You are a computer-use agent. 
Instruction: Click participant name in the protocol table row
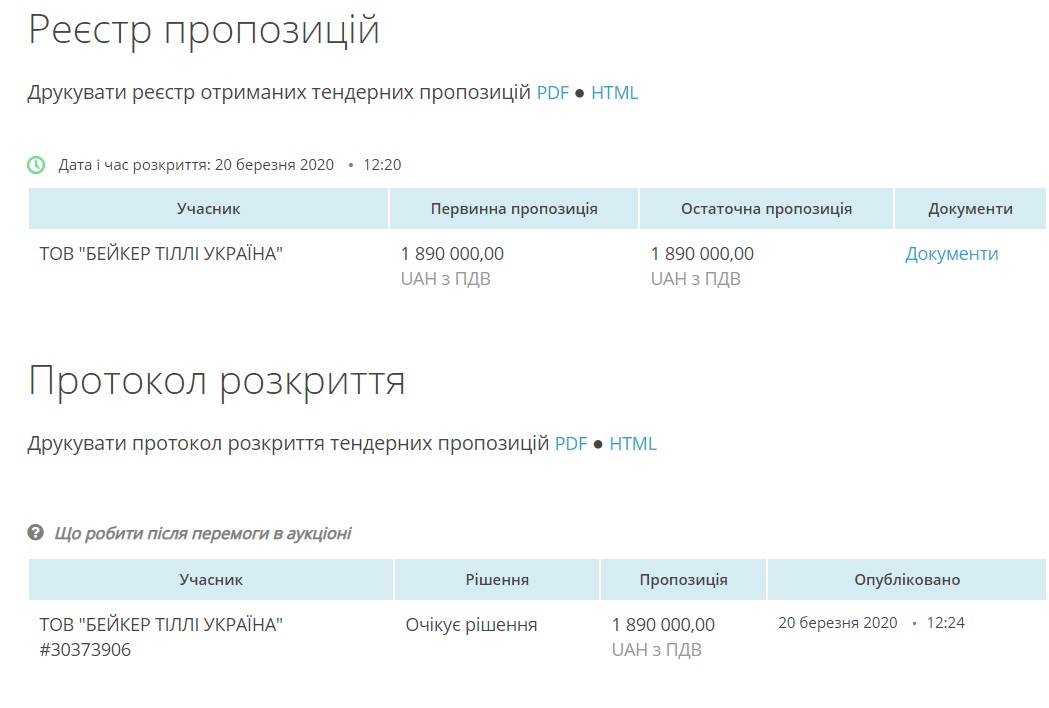pos(161,625)
